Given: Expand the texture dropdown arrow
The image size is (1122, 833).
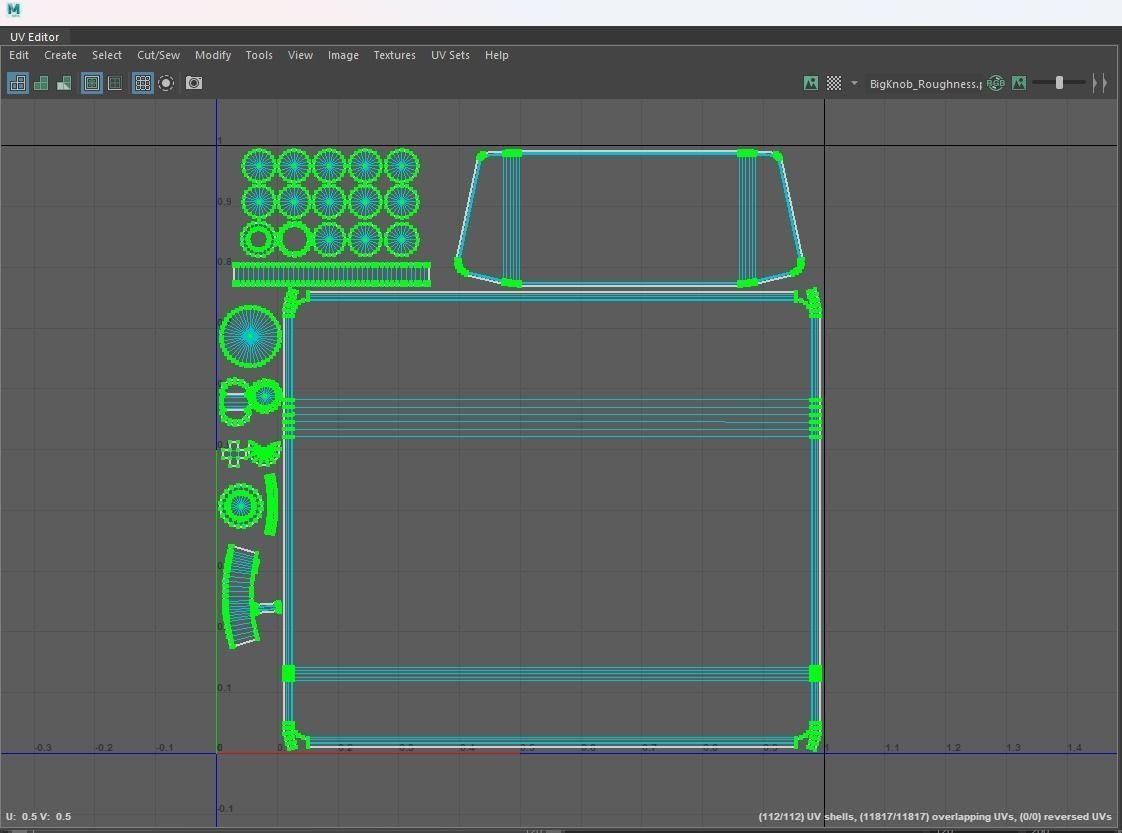Looking at the screenshot, I should click(x=854, y=83).
